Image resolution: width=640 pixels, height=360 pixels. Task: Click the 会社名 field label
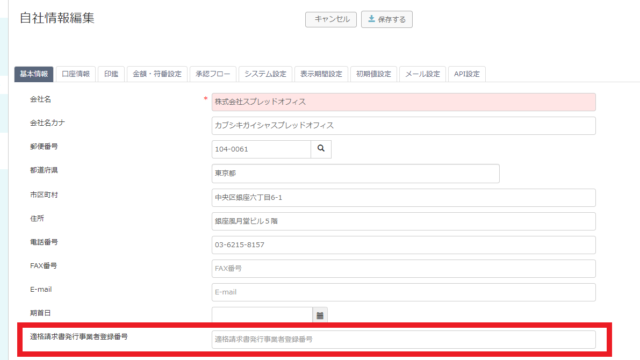[x=40, y=99]
